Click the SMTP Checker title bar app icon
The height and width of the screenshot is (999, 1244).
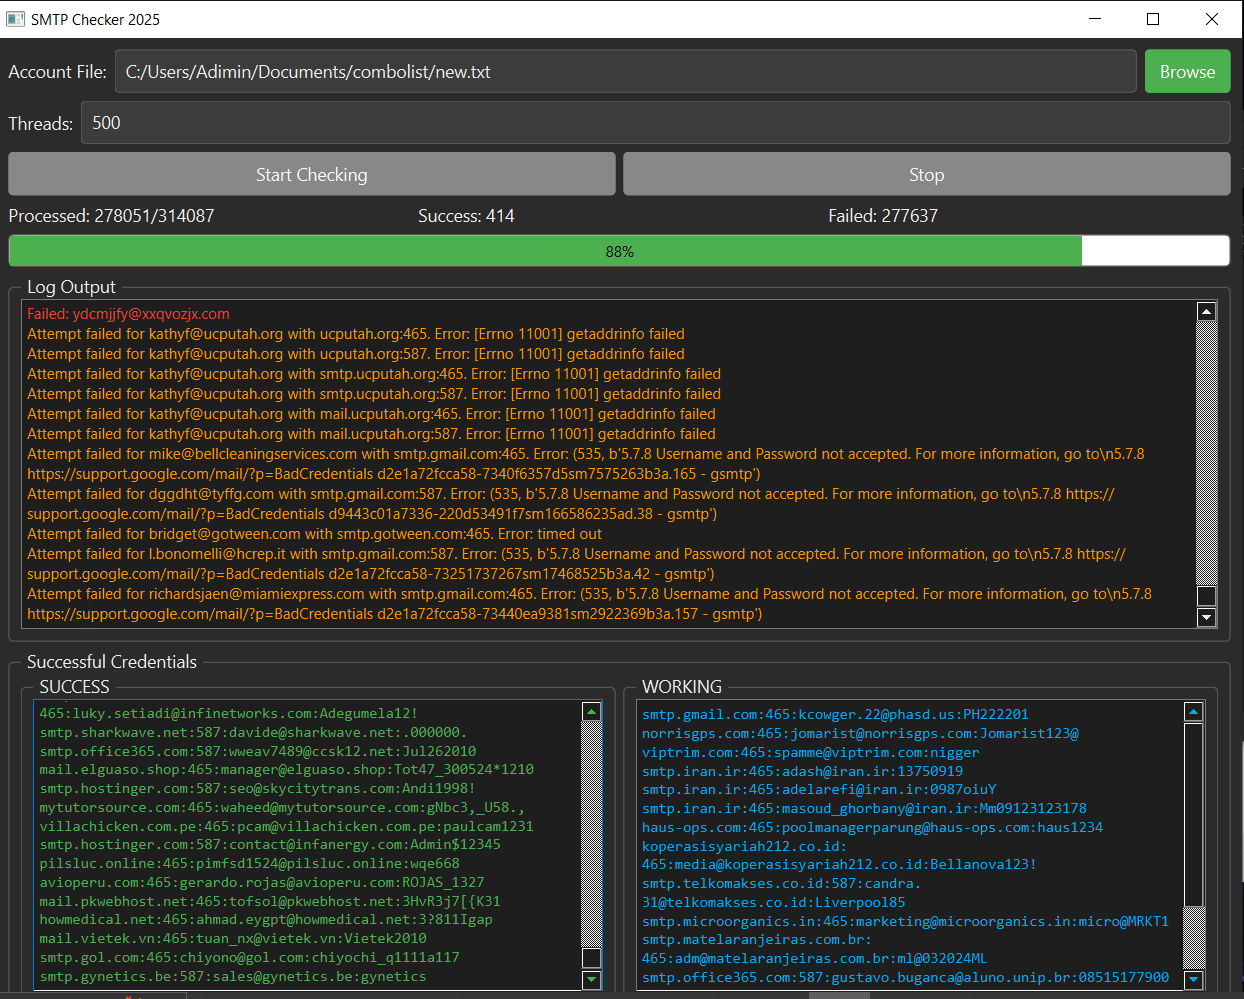pyautogui.click(x=16, y=19)
